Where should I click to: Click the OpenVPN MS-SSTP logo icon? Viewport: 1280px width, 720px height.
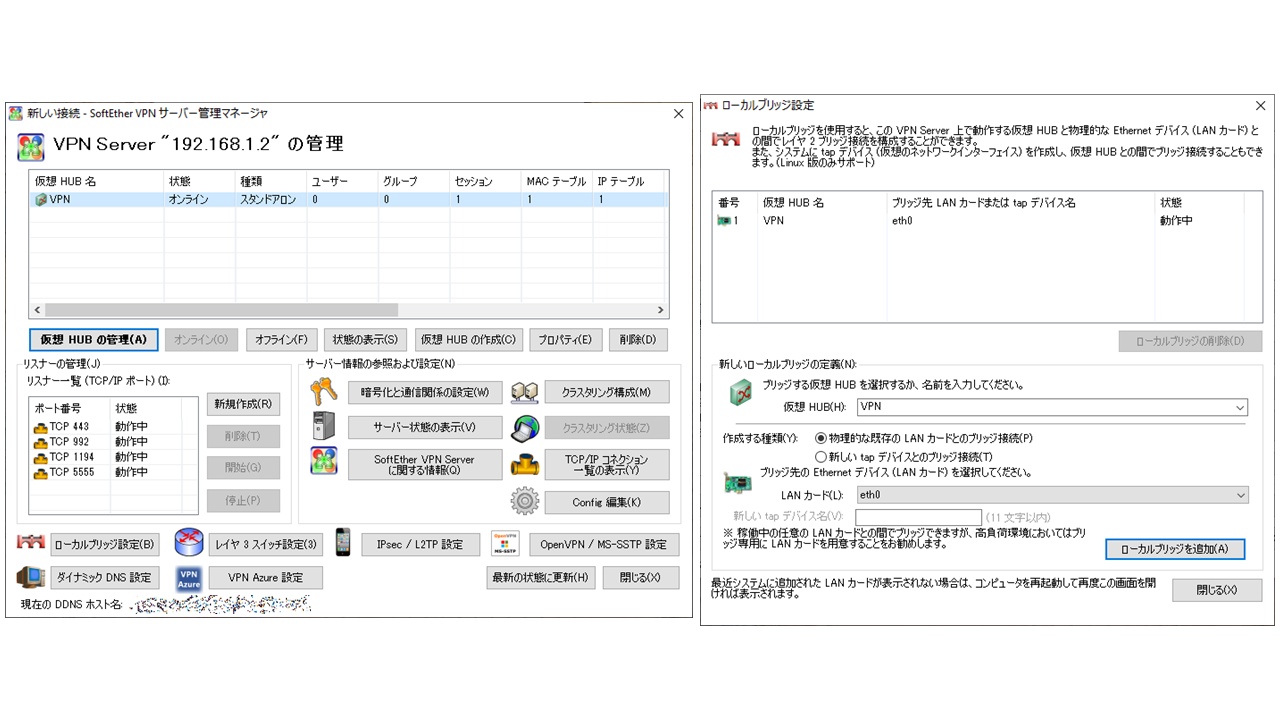point(505,543)
